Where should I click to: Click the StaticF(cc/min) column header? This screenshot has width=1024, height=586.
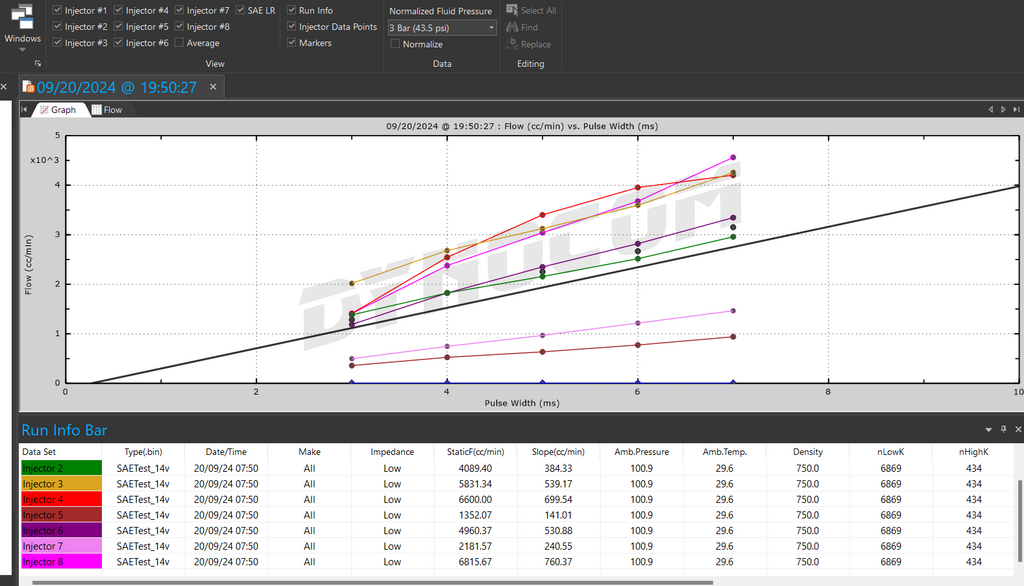pyautogui.click(x=475, y=451)
